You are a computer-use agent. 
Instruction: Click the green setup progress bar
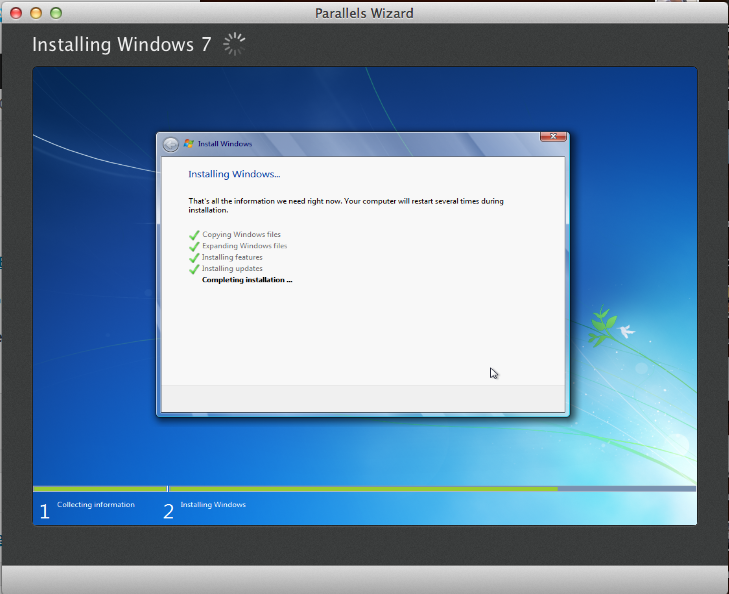(364, 489)
